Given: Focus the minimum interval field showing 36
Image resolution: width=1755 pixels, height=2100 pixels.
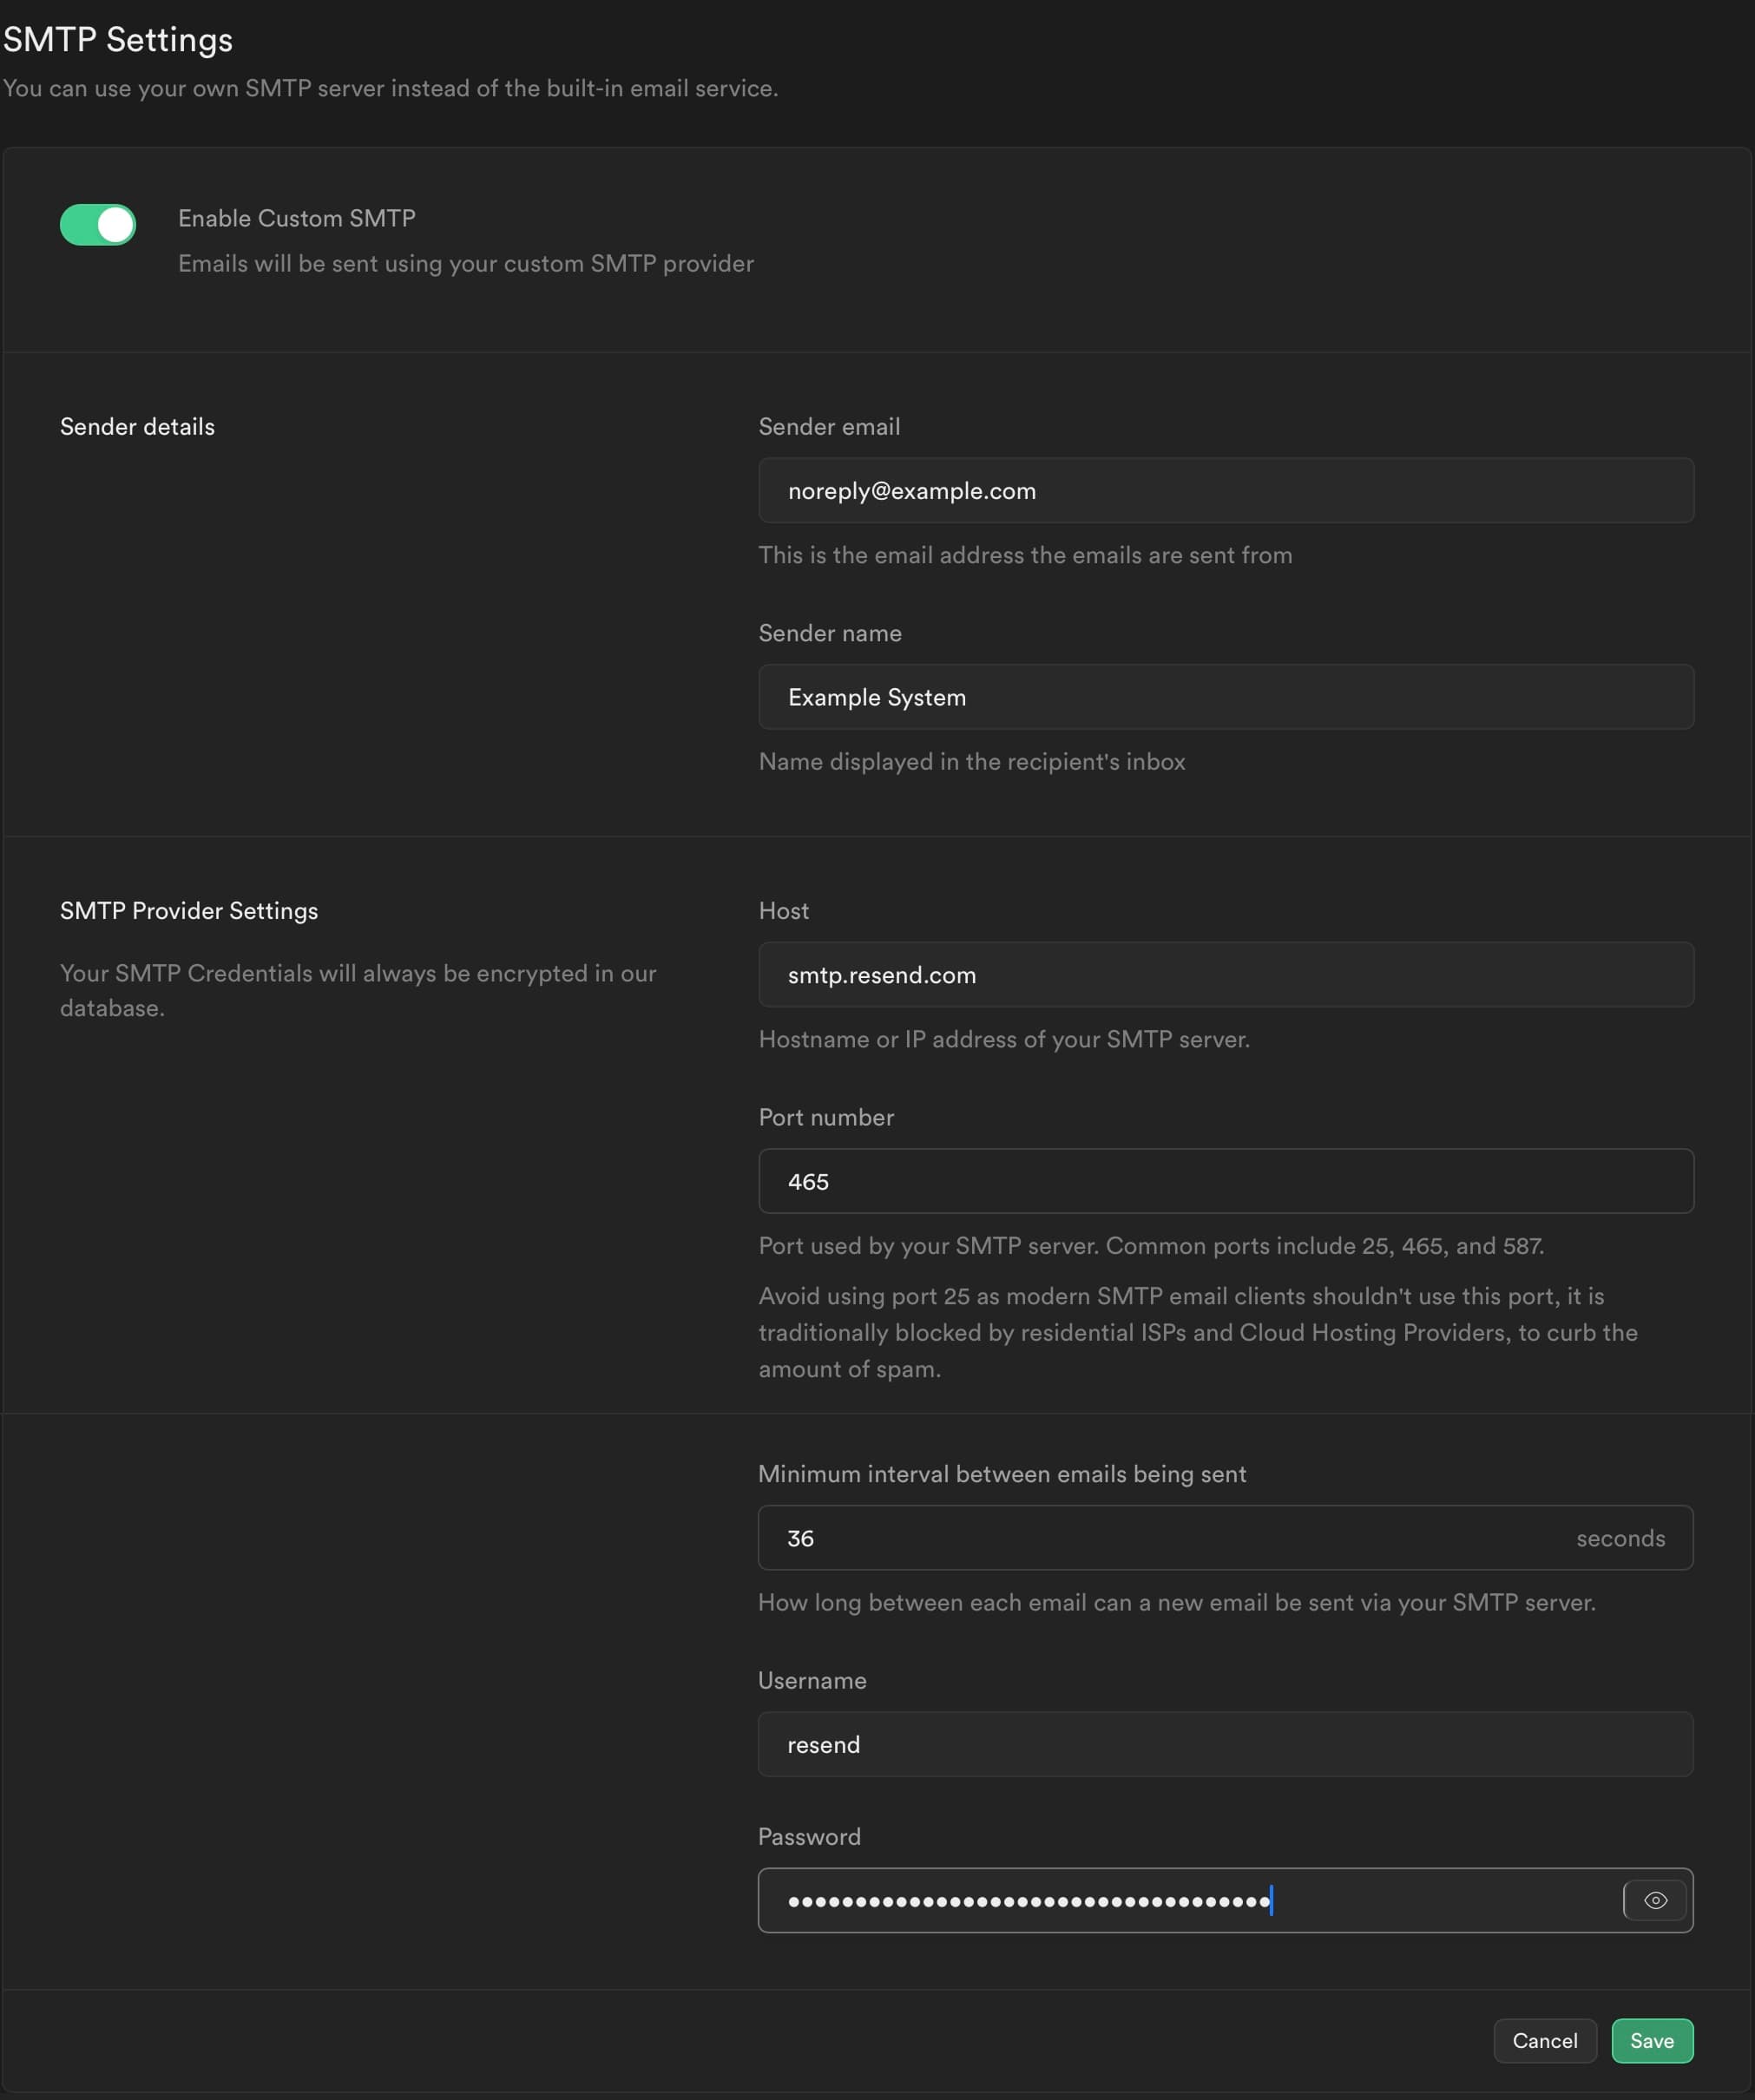Looking at the screenshot, I should point(1225,1538).
